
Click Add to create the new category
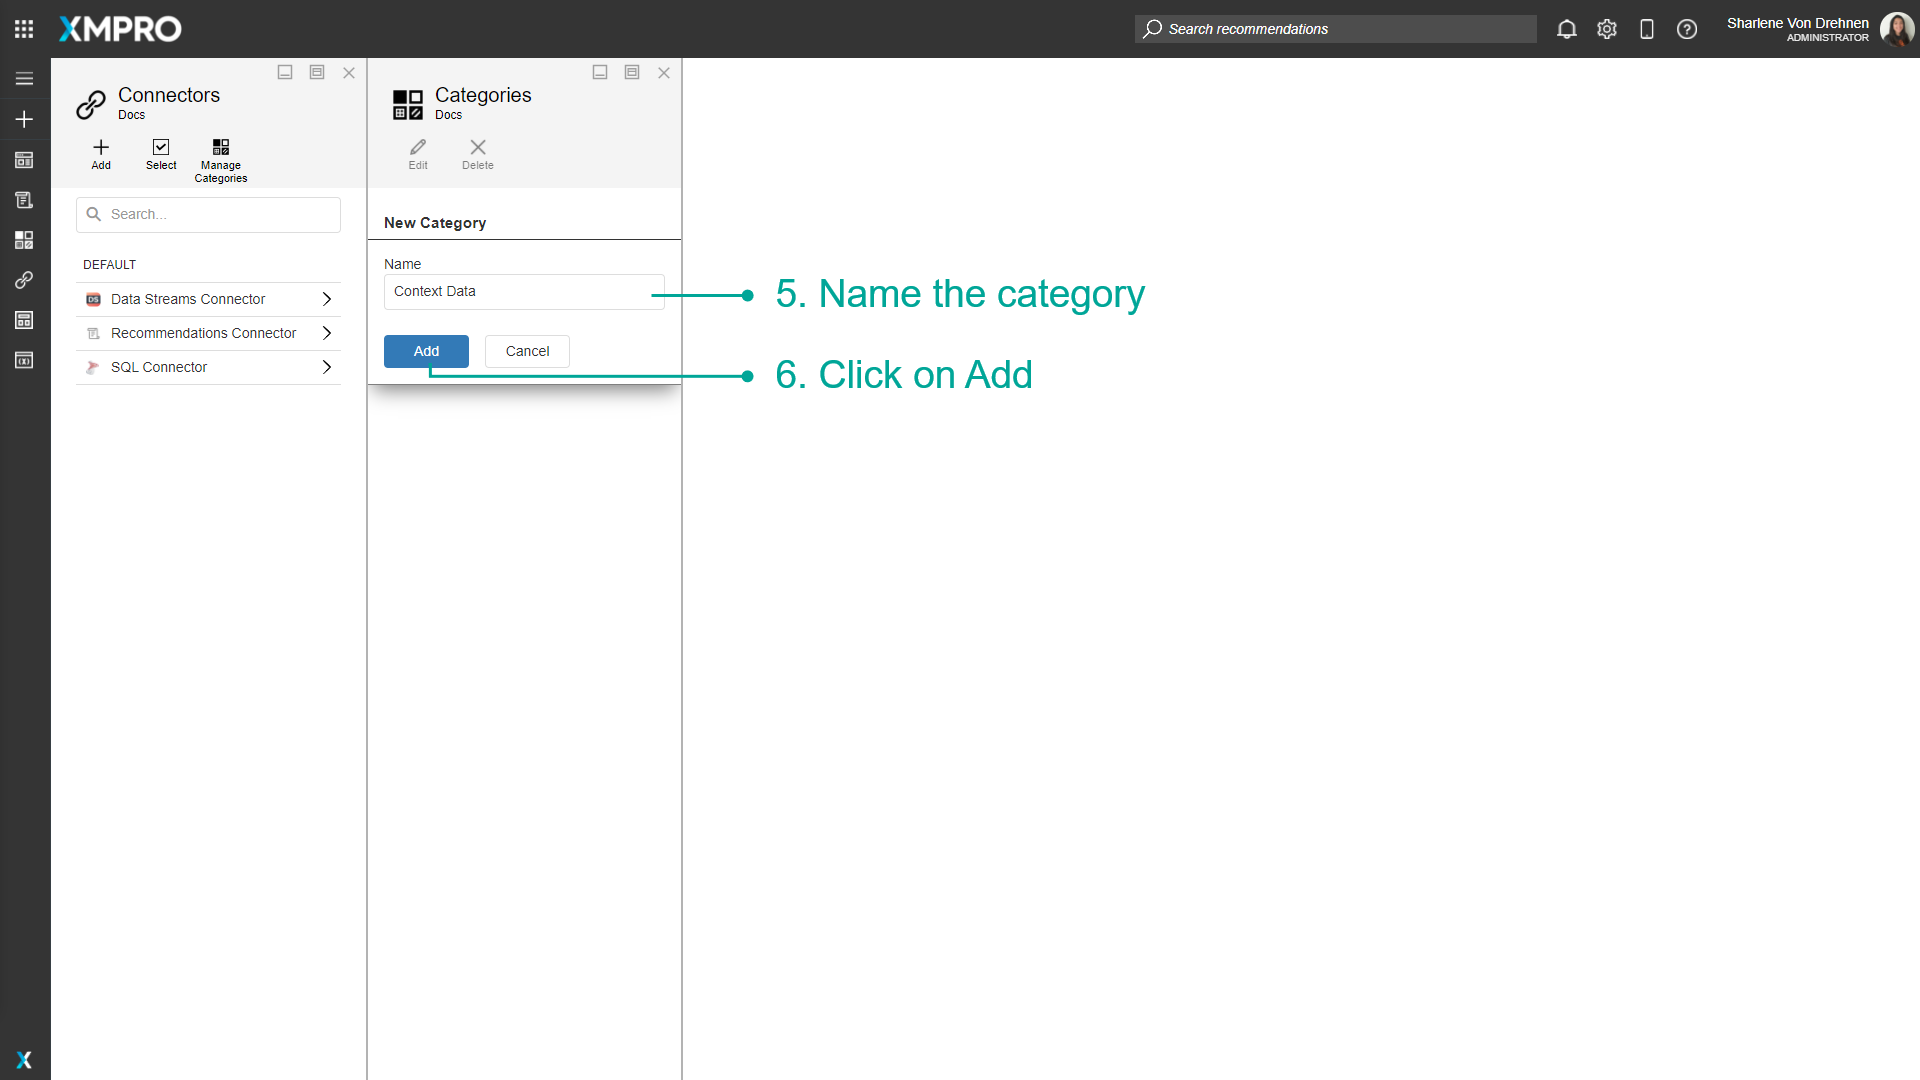[425, 351]
